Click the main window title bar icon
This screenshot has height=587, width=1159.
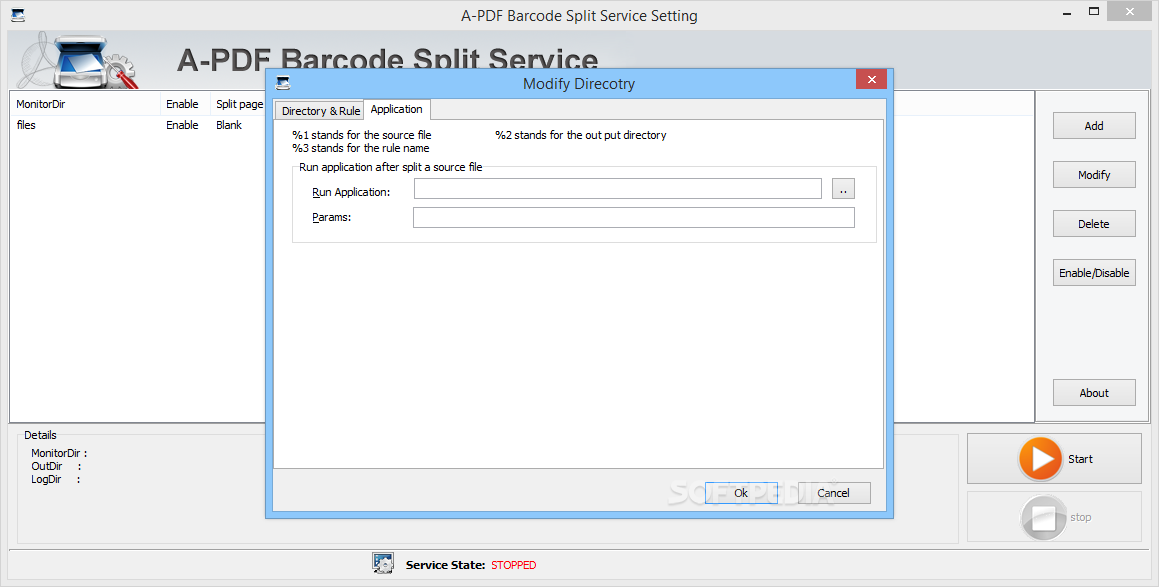click(x=18, y=14)
